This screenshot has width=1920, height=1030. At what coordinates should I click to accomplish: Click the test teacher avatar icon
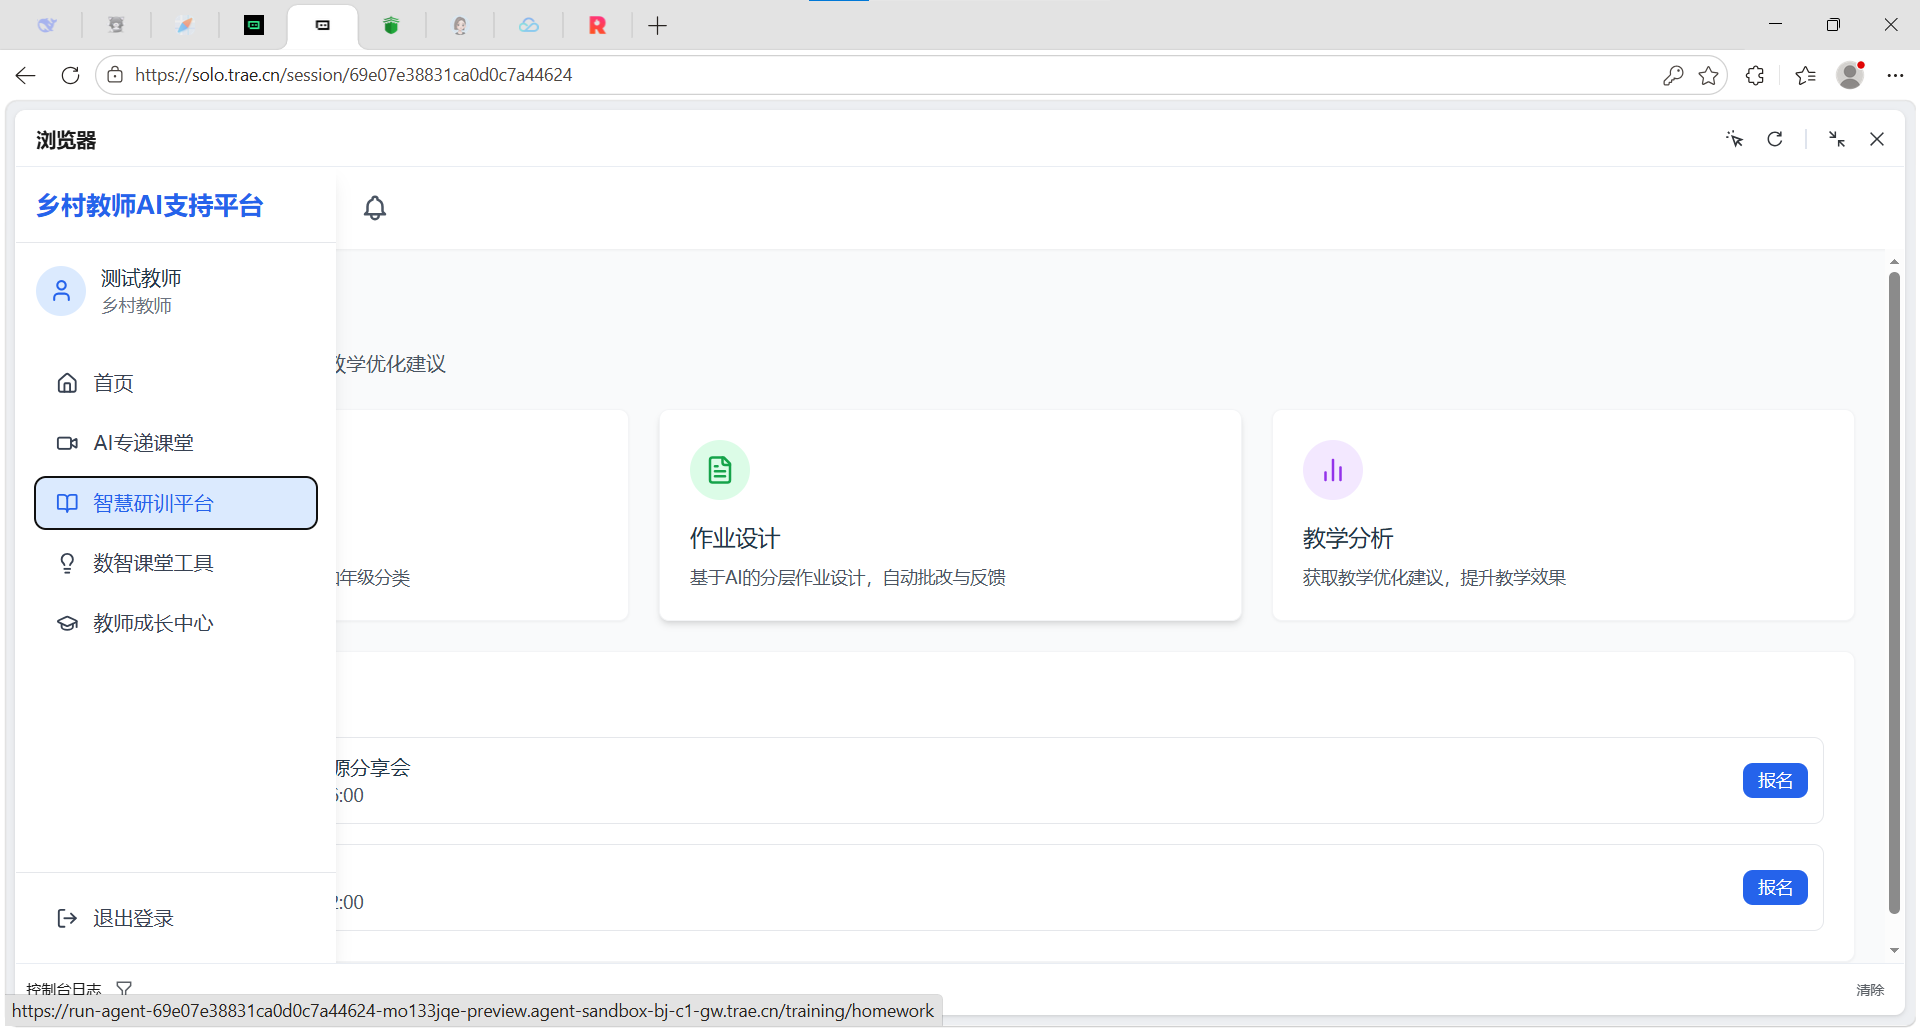coord(61,291)
